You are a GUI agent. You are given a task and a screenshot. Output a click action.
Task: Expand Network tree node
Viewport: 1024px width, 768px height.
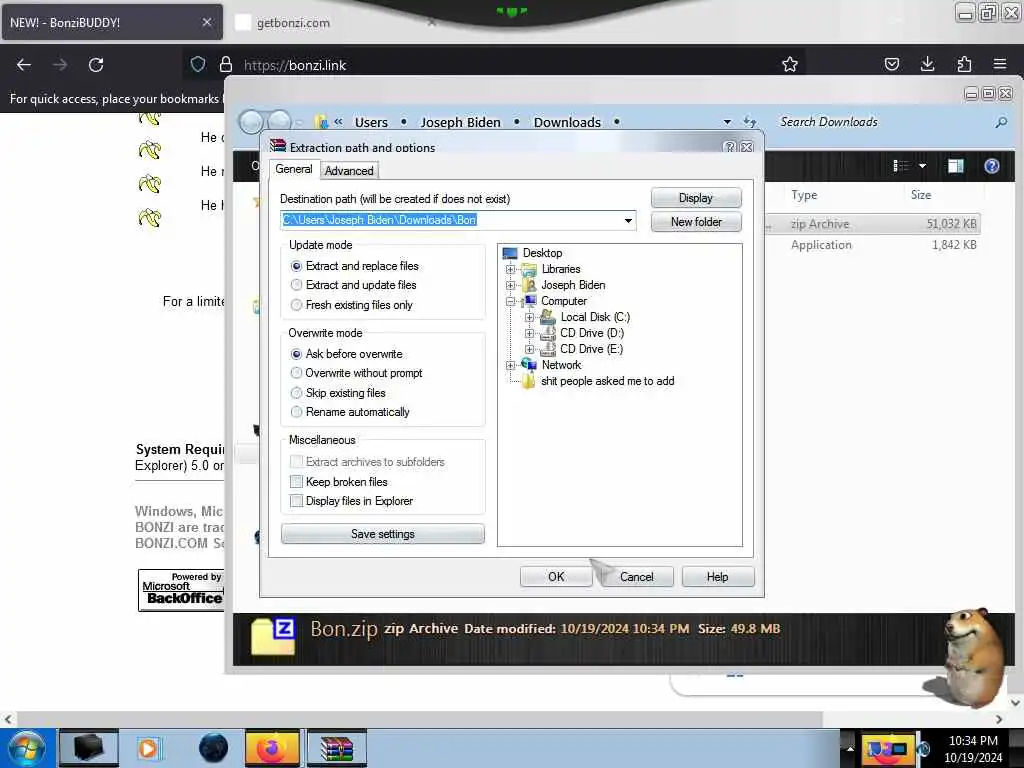click(x=511, y=365)
